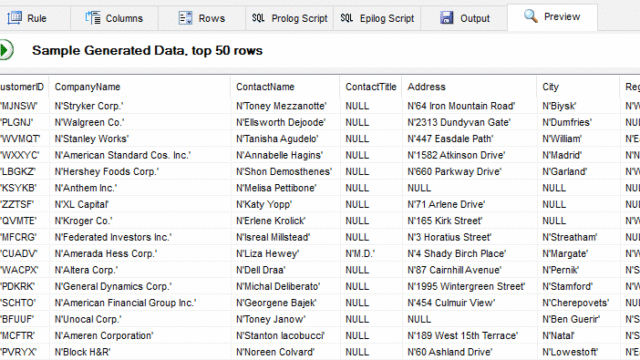Select cell N'Altera Corp.'
Screen dimensions: 640x360
click(139, 270)
